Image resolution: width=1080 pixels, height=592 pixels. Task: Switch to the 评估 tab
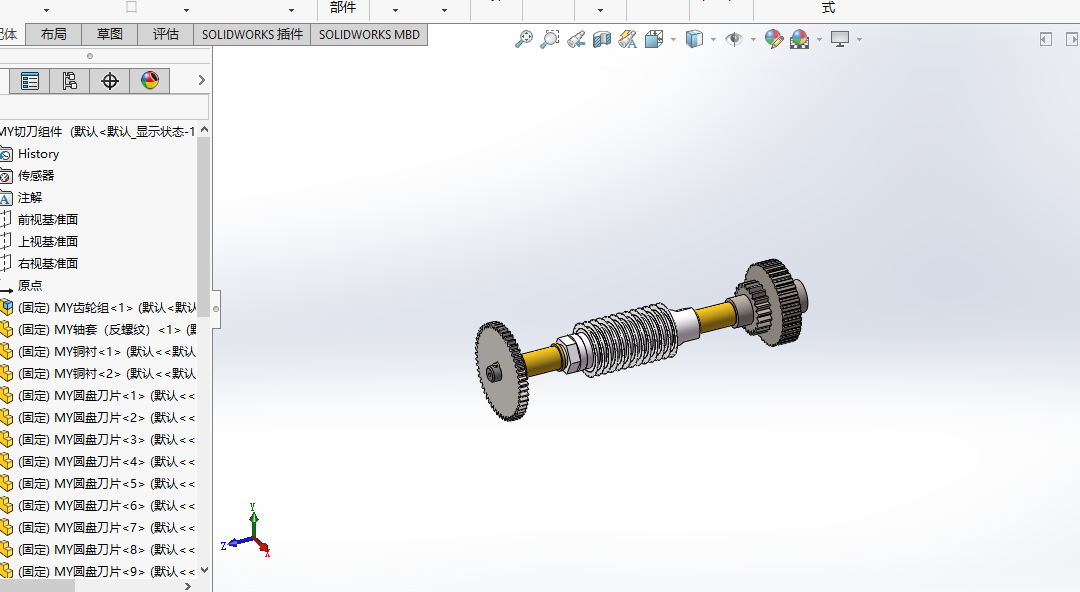pos(165,34)
